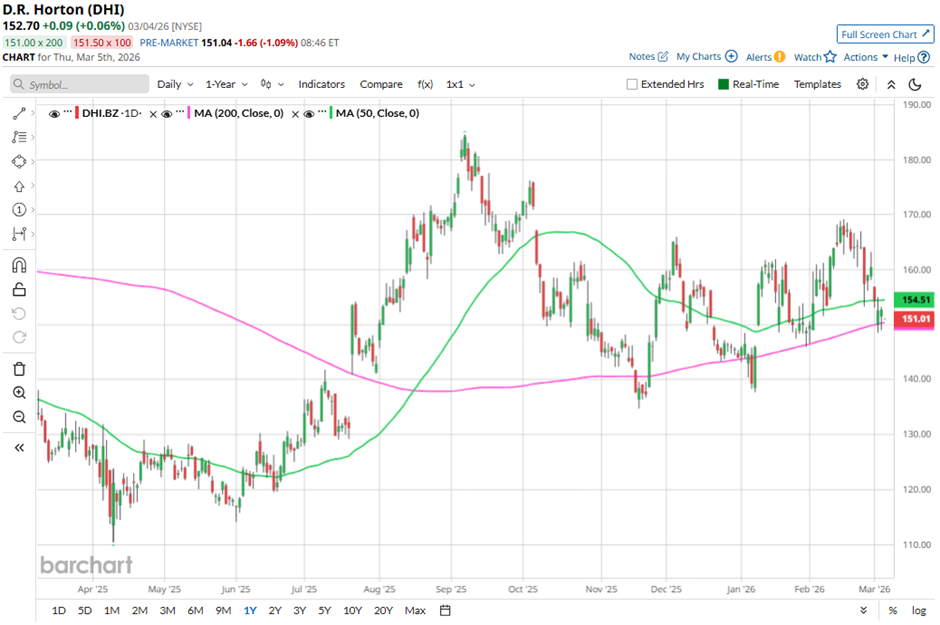
Task: Open options dots for MA 50
Action: point(322,111)
